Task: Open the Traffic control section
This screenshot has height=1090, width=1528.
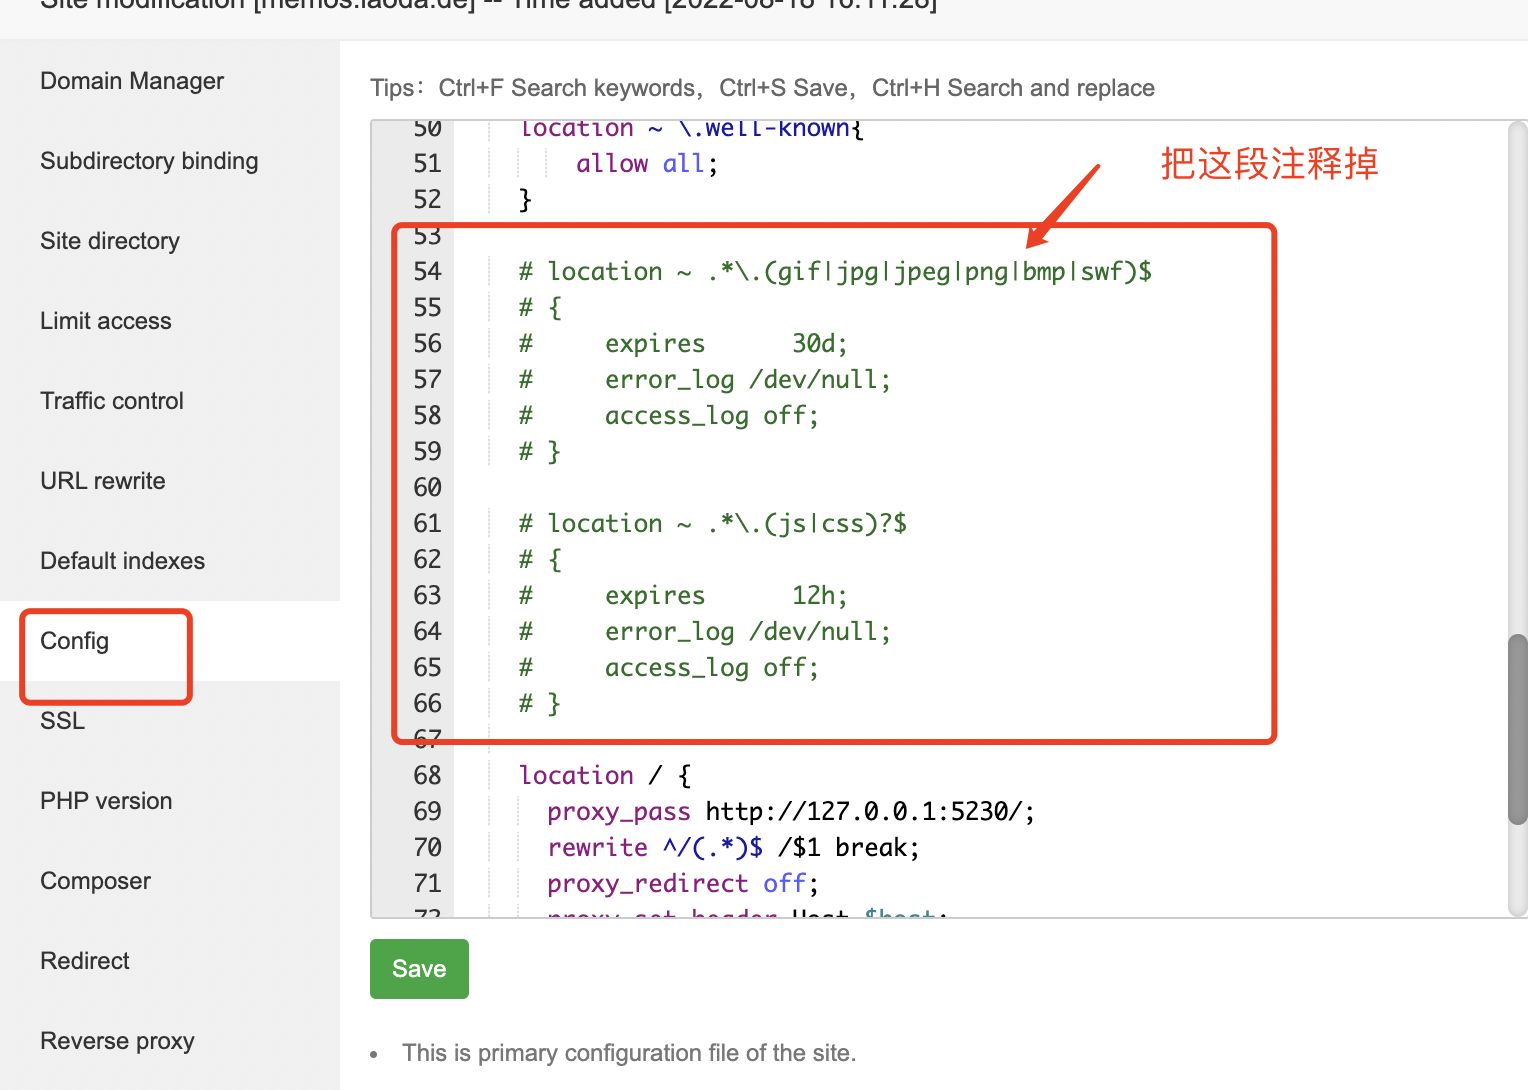Action: (x=111, y=400)
